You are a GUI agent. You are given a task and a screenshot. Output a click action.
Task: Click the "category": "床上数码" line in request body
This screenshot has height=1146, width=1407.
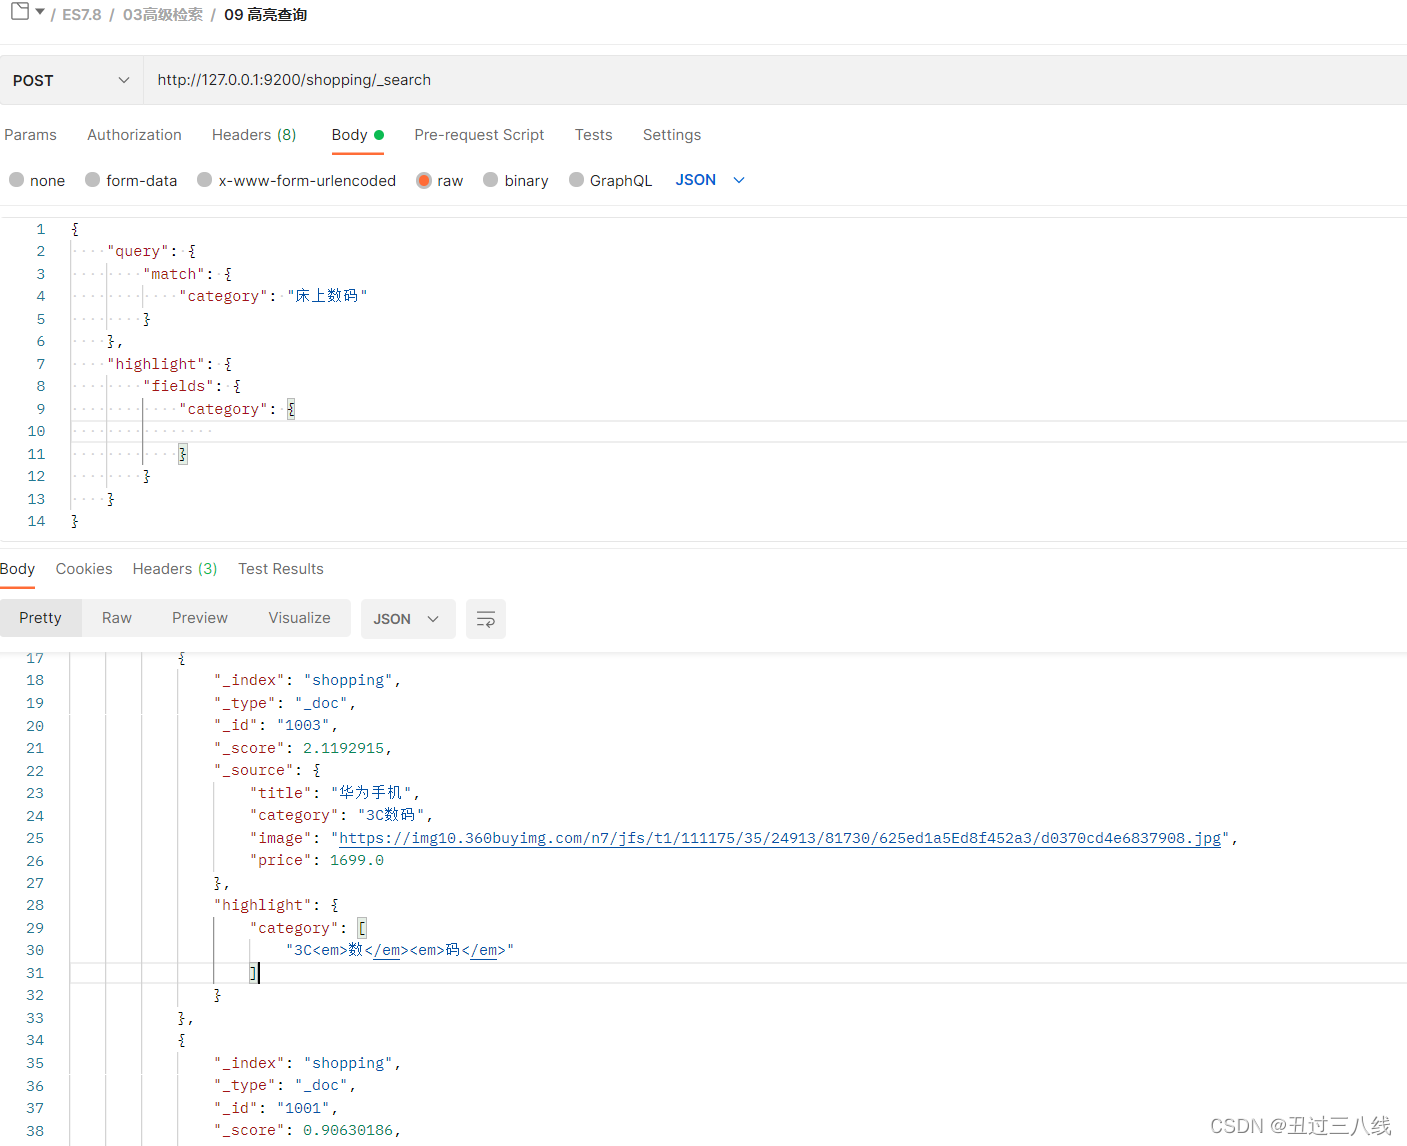pos(273,296)
